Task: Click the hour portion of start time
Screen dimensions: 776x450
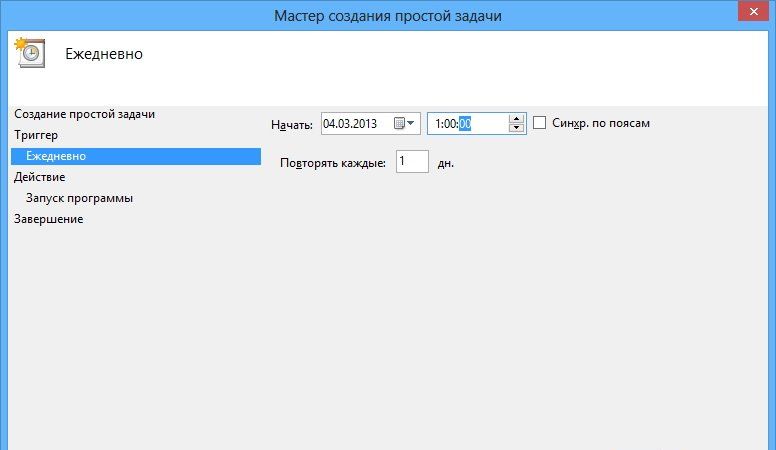Action: [438, 124]
